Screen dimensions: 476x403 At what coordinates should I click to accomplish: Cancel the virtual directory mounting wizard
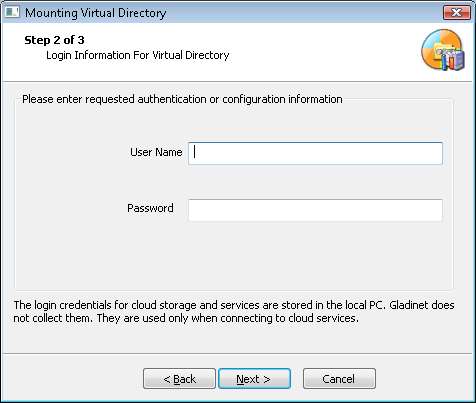[x=339, y=378]
